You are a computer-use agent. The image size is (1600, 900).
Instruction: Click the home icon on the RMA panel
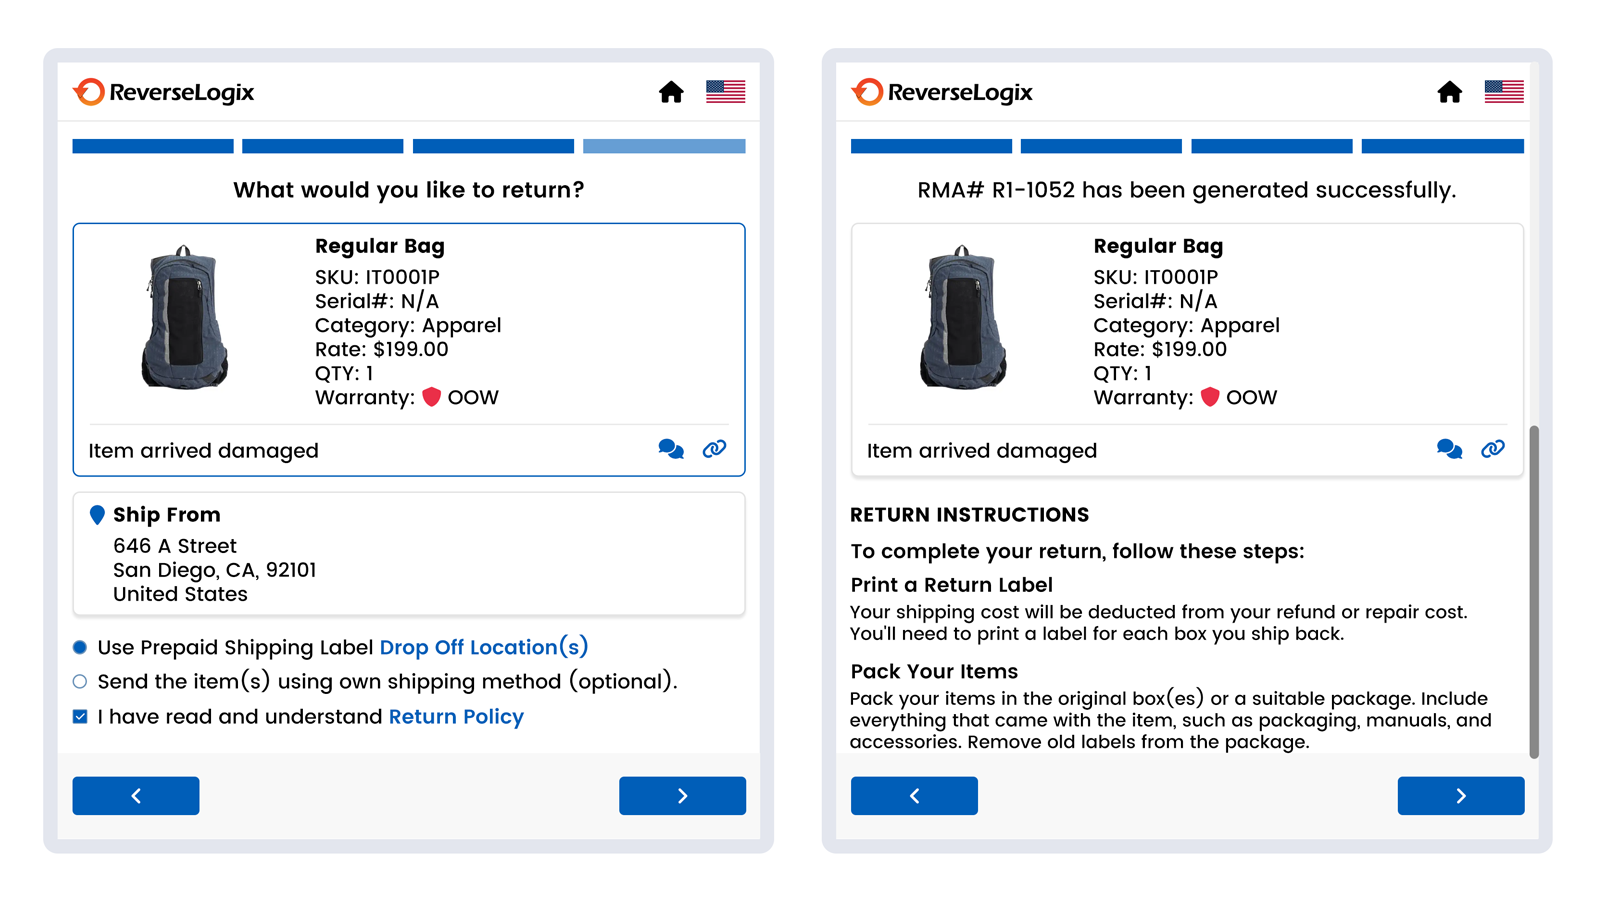click(x=1450, y=91)
